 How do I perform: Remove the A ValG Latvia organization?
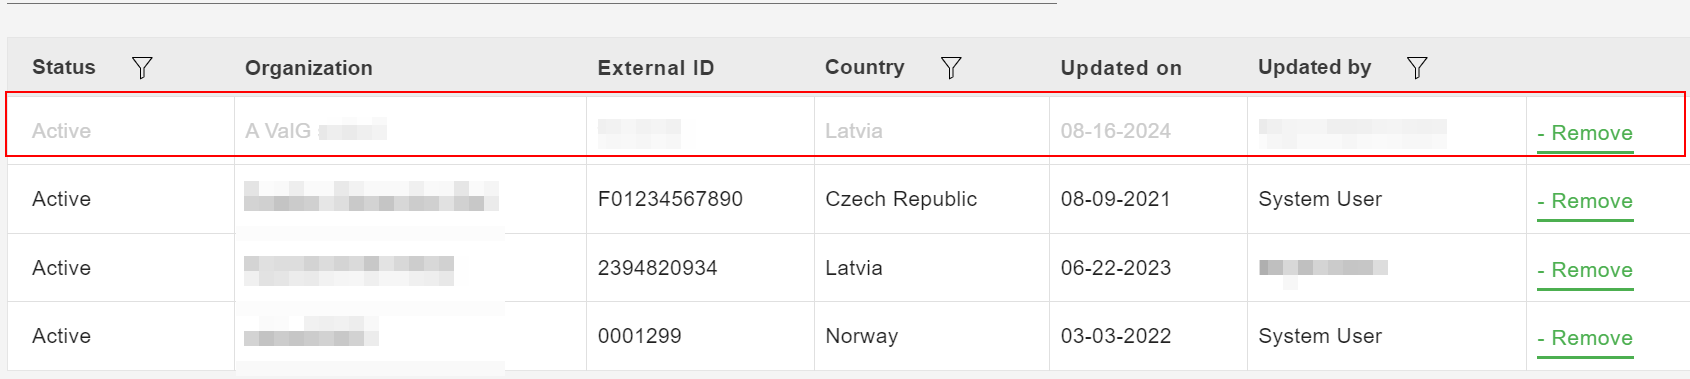[x=1585, y=134]
